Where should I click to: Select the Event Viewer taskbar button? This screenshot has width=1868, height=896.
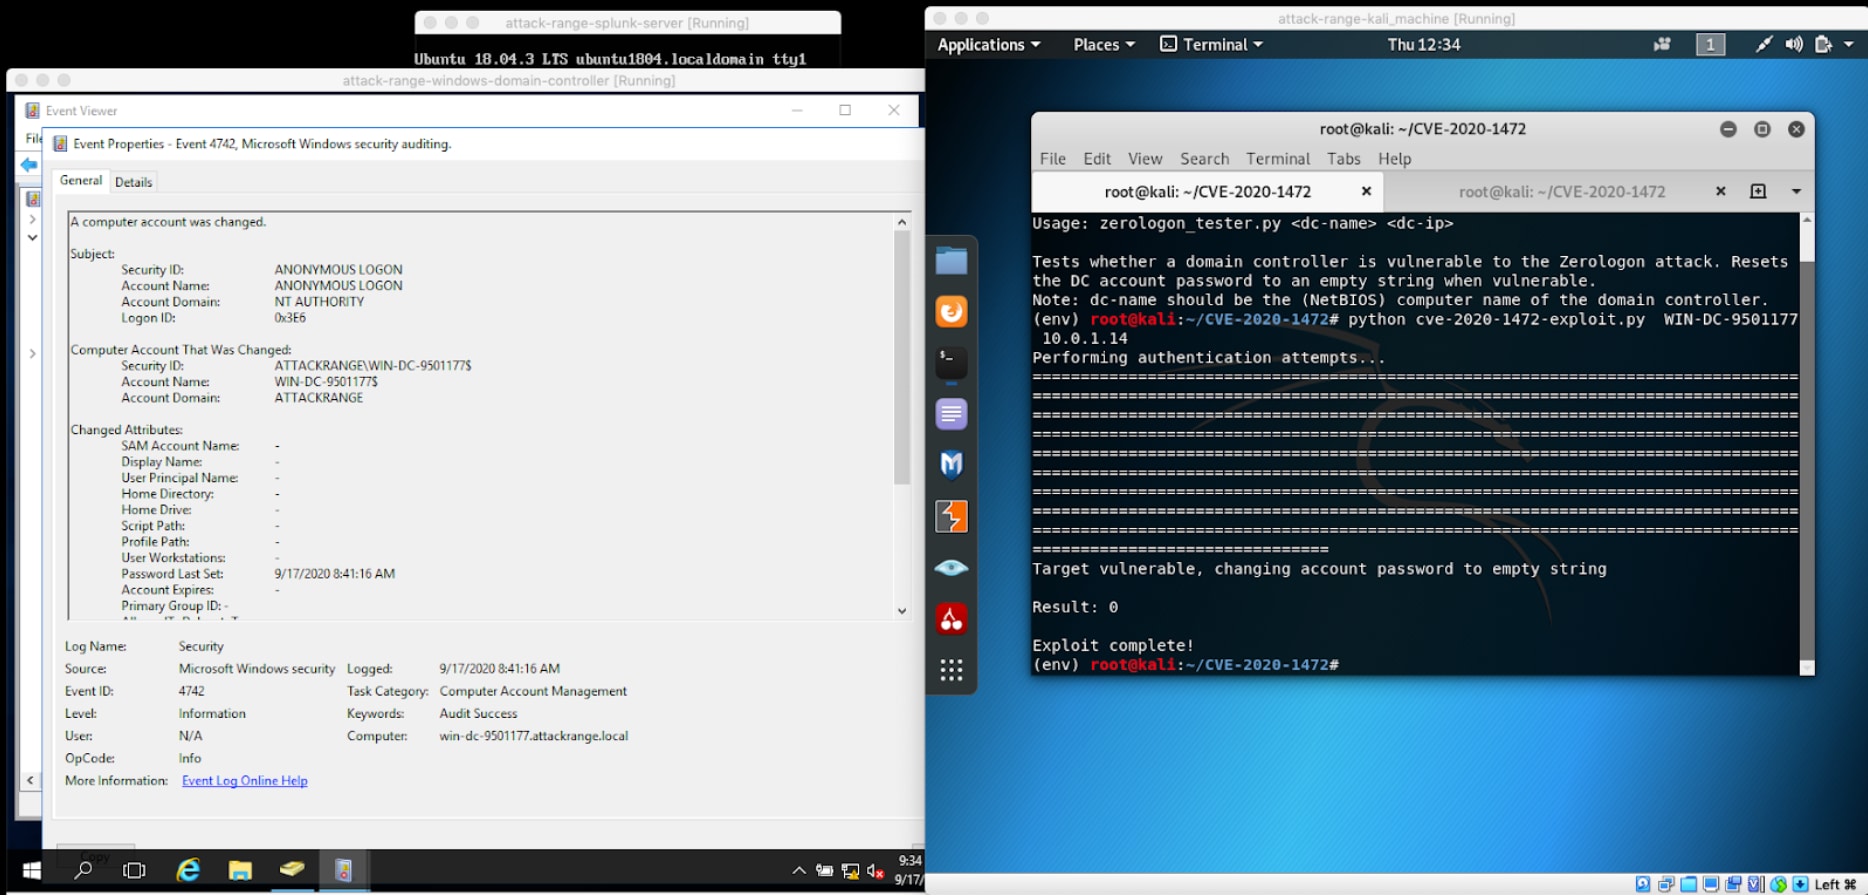coord(343,870)
